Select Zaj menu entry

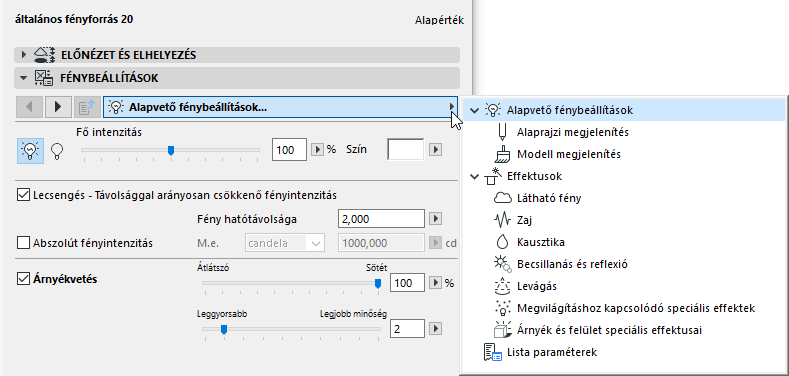coord(525,220)
